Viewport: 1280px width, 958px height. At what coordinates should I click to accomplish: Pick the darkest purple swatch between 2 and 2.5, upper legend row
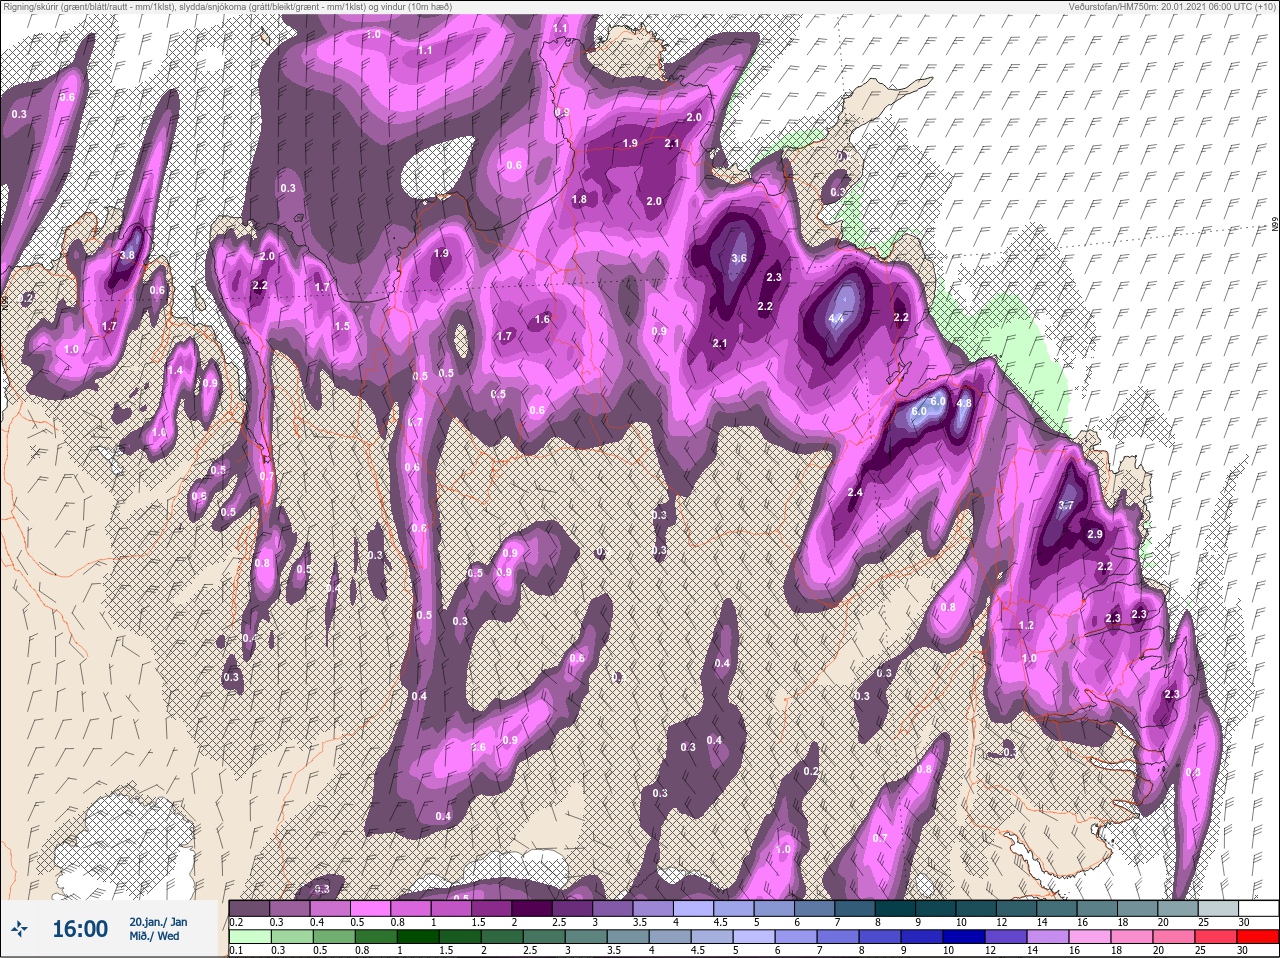click(533, 909)
